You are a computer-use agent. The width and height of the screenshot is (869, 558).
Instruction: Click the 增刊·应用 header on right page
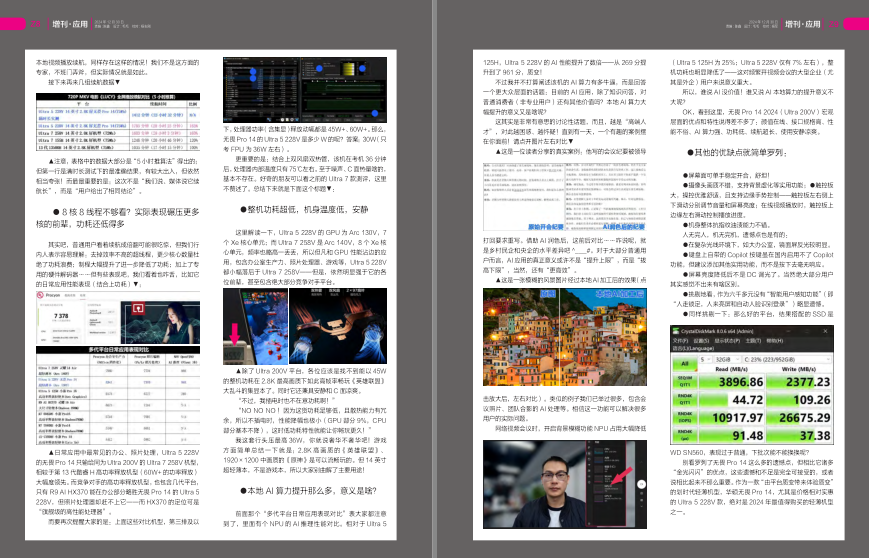coord(802,24)
